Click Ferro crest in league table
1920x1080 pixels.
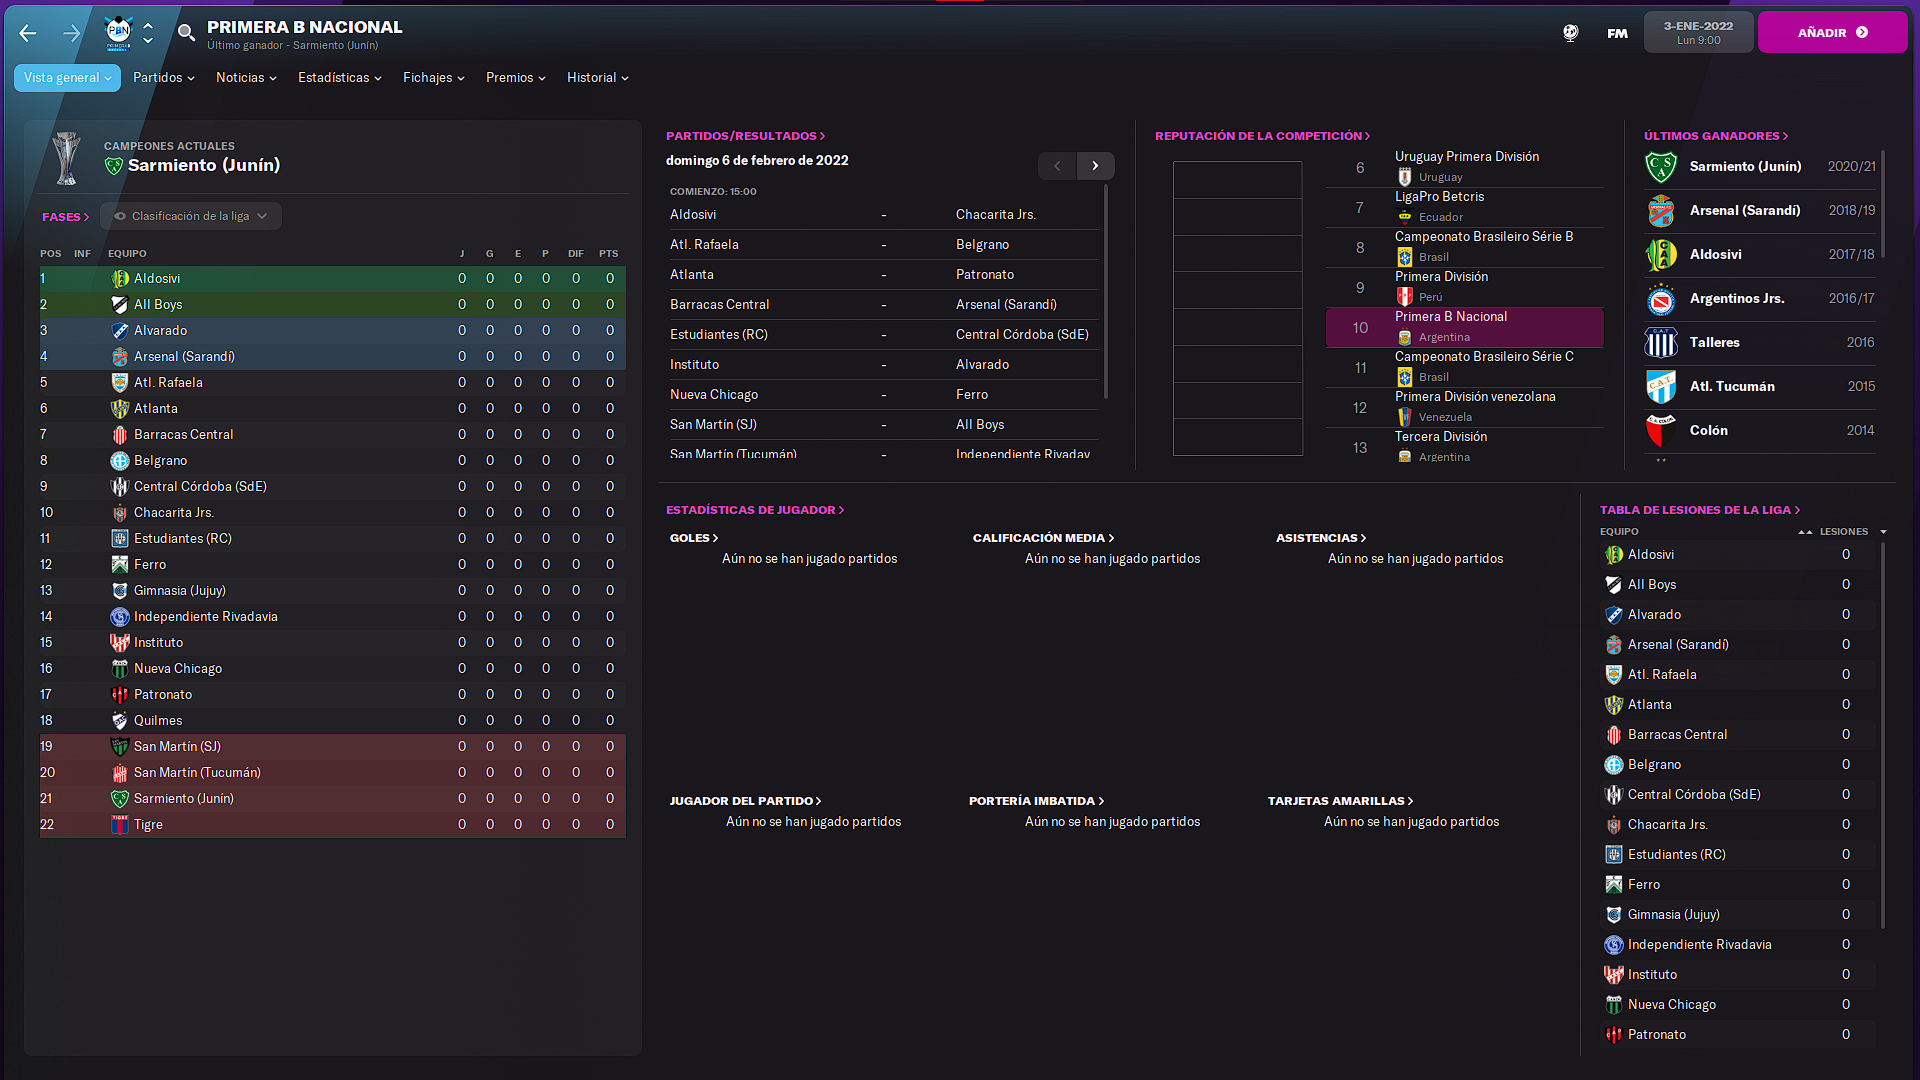click(120, 565)
